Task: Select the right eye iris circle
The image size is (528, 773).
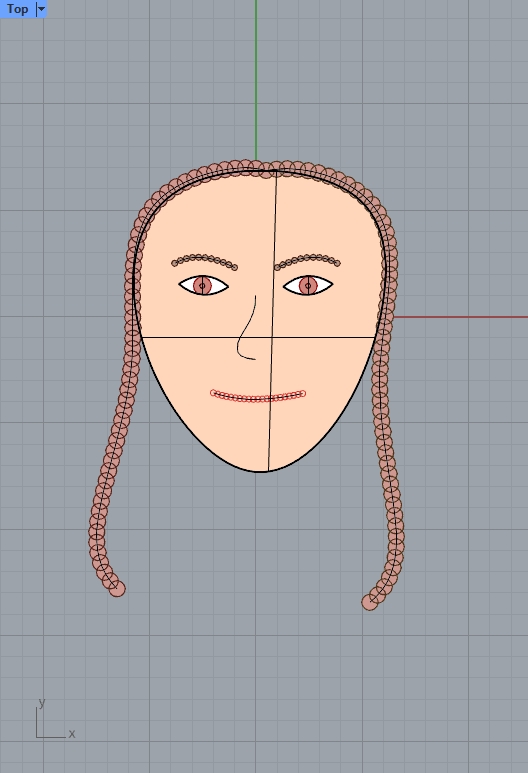Action: 308,285
